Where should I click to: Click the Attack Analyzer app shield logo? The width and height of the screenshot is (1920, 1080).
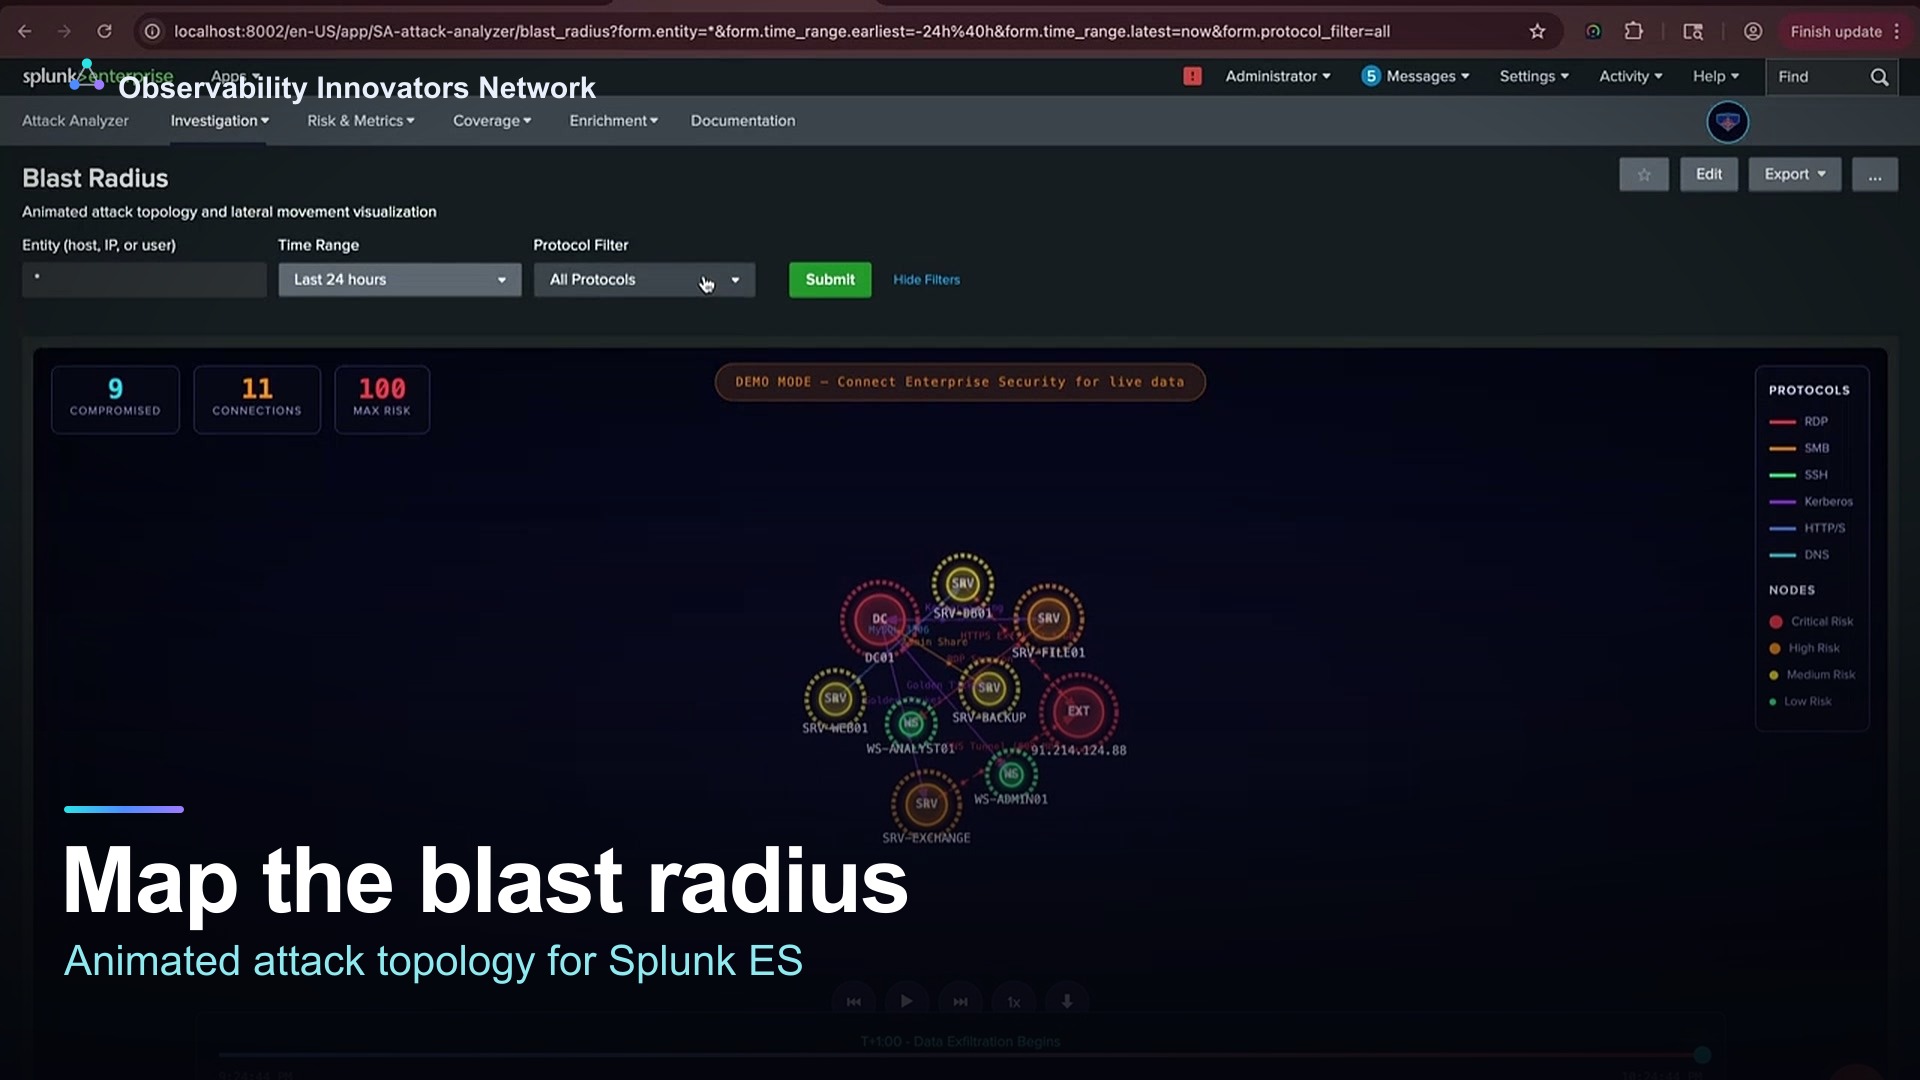point(1727,122)
